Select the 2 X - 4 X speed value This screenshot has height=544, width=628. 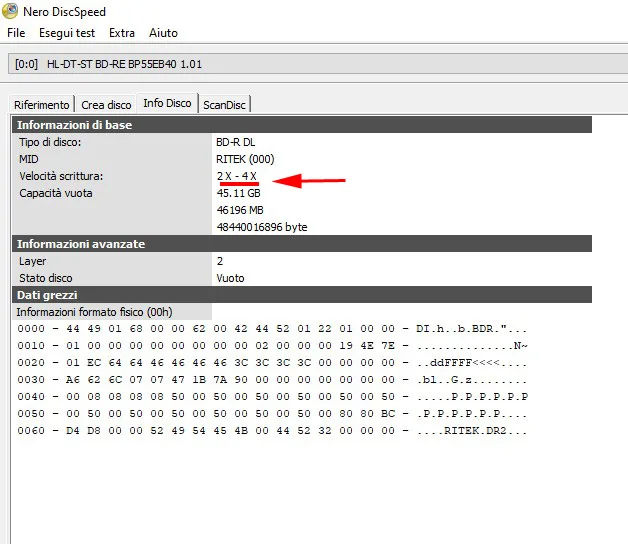[237, 176]
